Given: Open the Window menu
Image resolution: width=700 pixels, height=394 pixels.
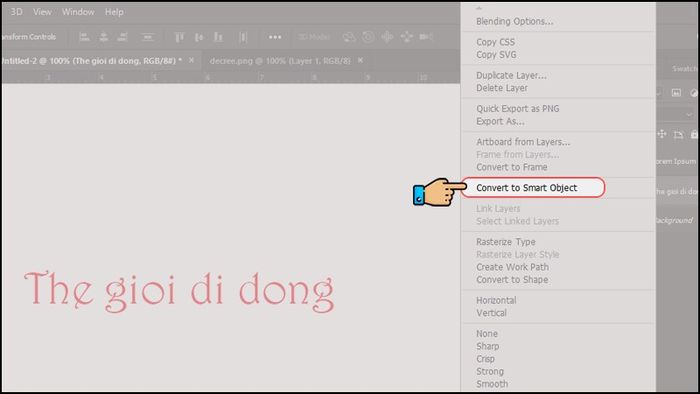Looking at the screenshot, I should (78, 12).
